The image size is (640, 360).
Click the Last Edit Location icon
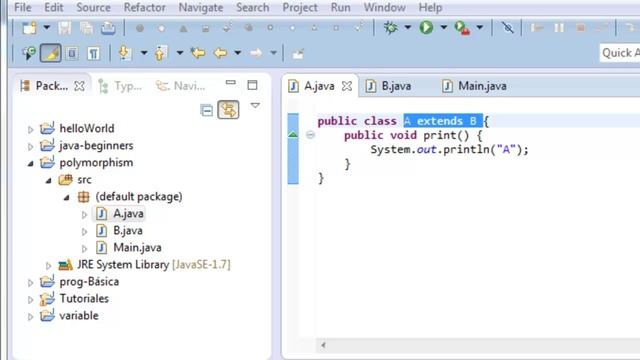198,53
